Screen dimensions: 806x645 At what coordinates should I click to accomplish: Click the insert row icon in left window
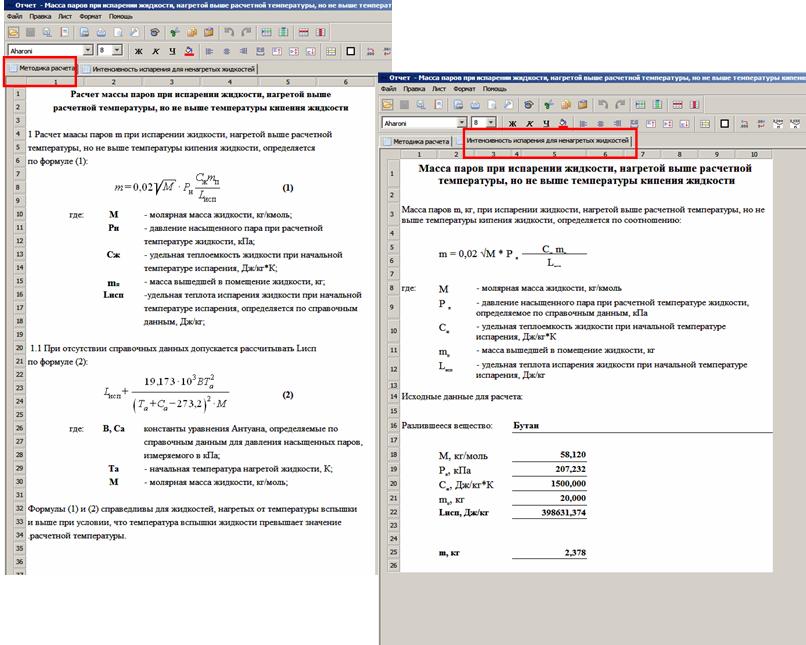coord(267,31)
